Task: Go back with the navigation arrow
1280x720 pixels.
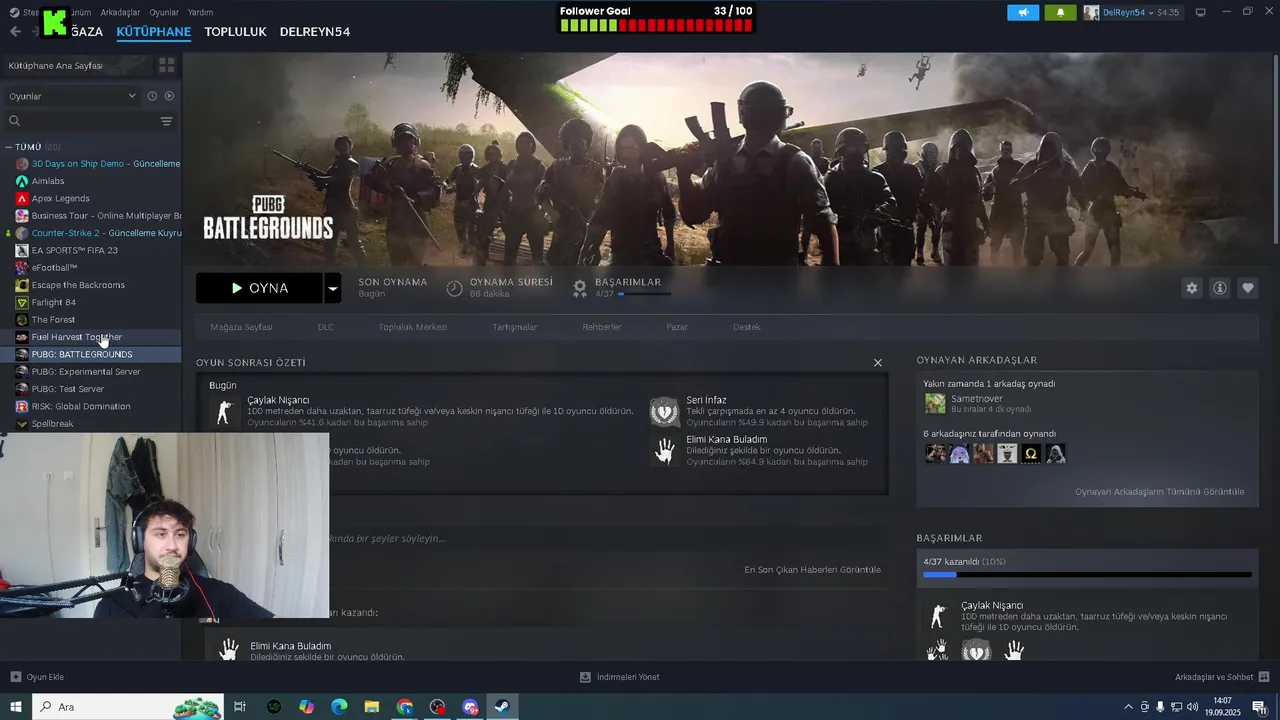Action: [x=15, y=32]
